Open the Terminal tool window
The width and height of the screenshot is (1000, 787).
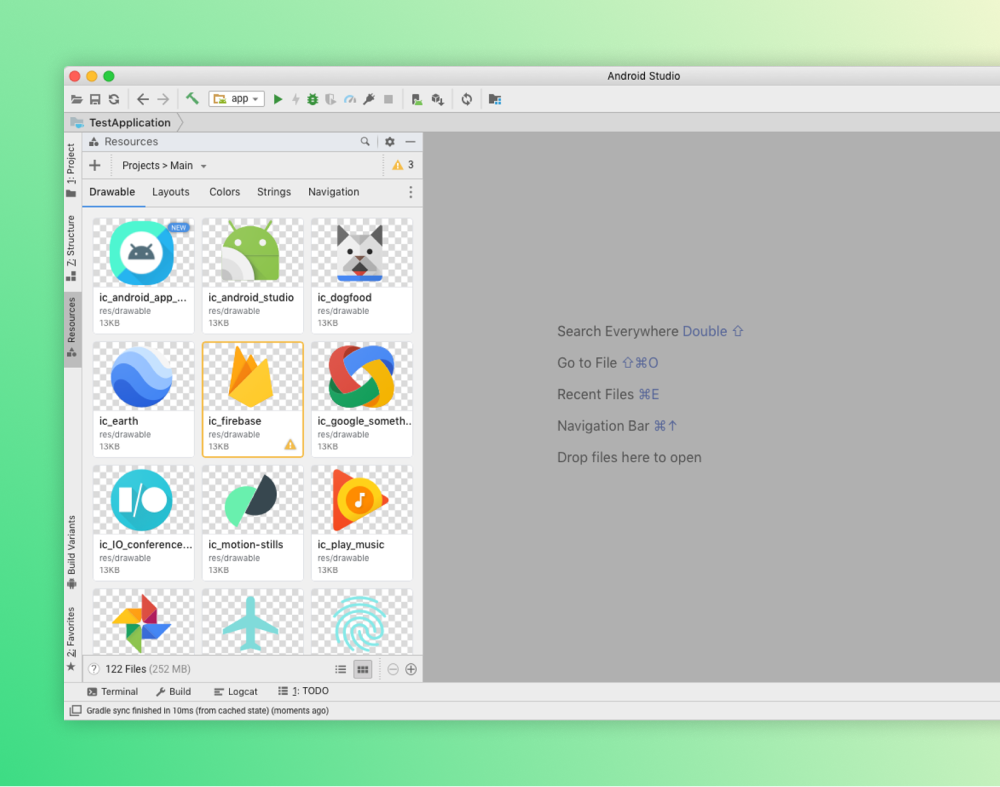[112, 692]
